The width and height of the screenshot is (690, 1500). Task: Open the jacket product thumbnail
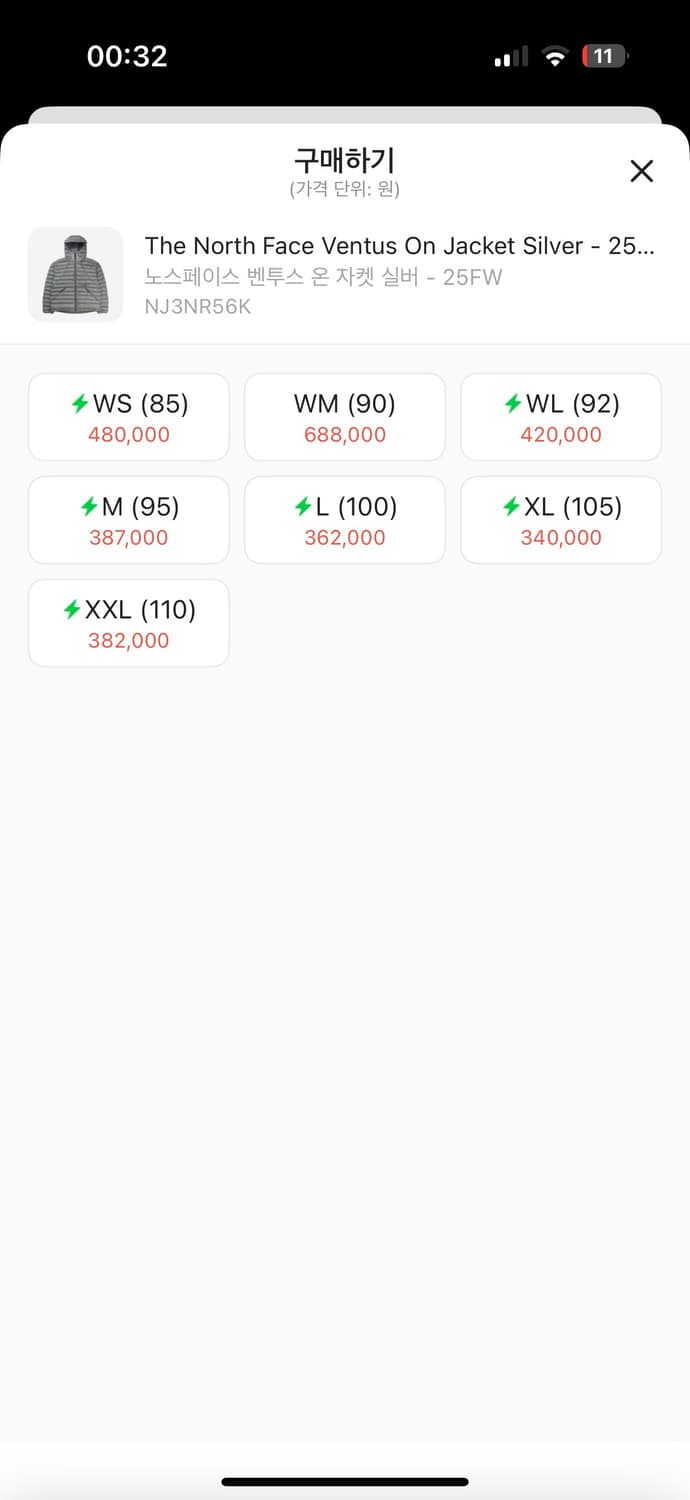click(x=75, y=275)
